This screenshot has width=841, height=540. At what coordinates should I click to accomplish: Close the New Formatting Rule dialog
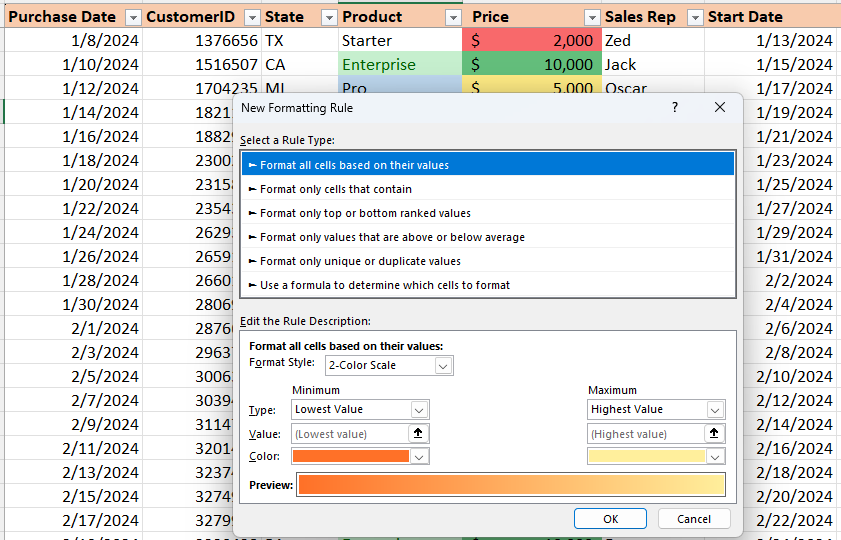[719, 108]
